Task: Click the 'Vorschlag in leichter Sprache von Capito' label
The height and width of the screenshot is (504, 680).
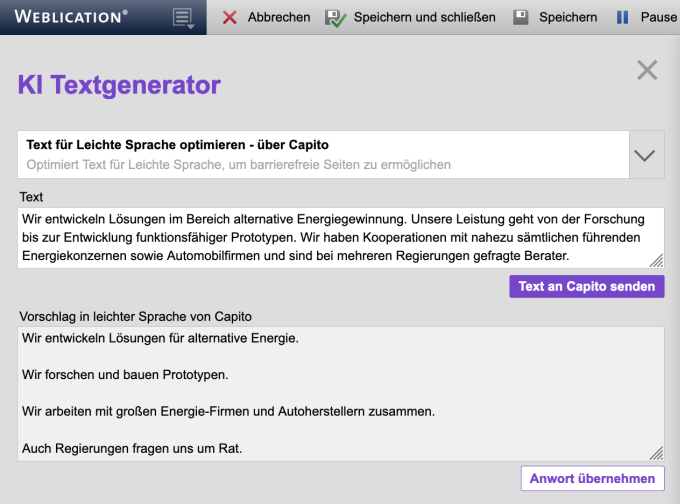Action: [135, 317]
